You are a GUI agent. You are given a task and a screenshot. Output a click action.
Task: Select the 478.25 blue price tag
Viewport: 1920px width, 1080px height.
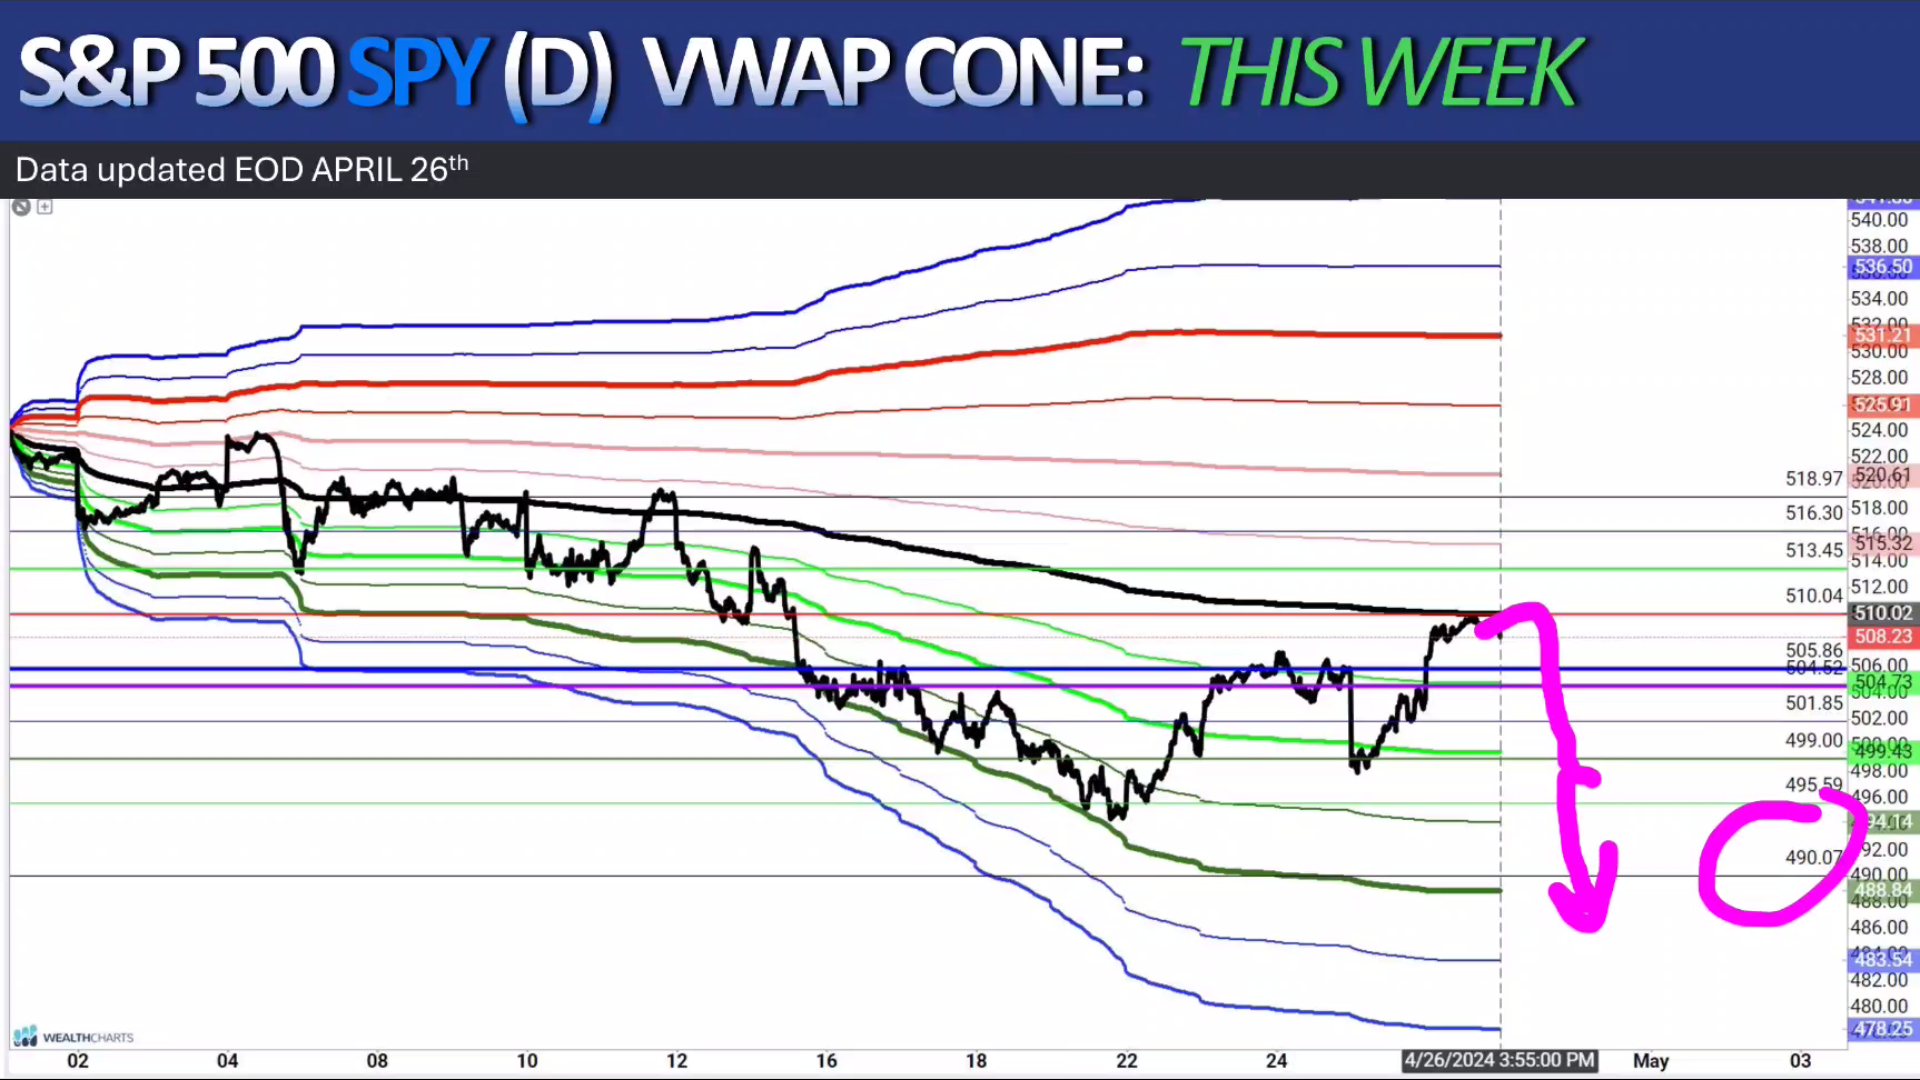[x=1882, y=1028]
